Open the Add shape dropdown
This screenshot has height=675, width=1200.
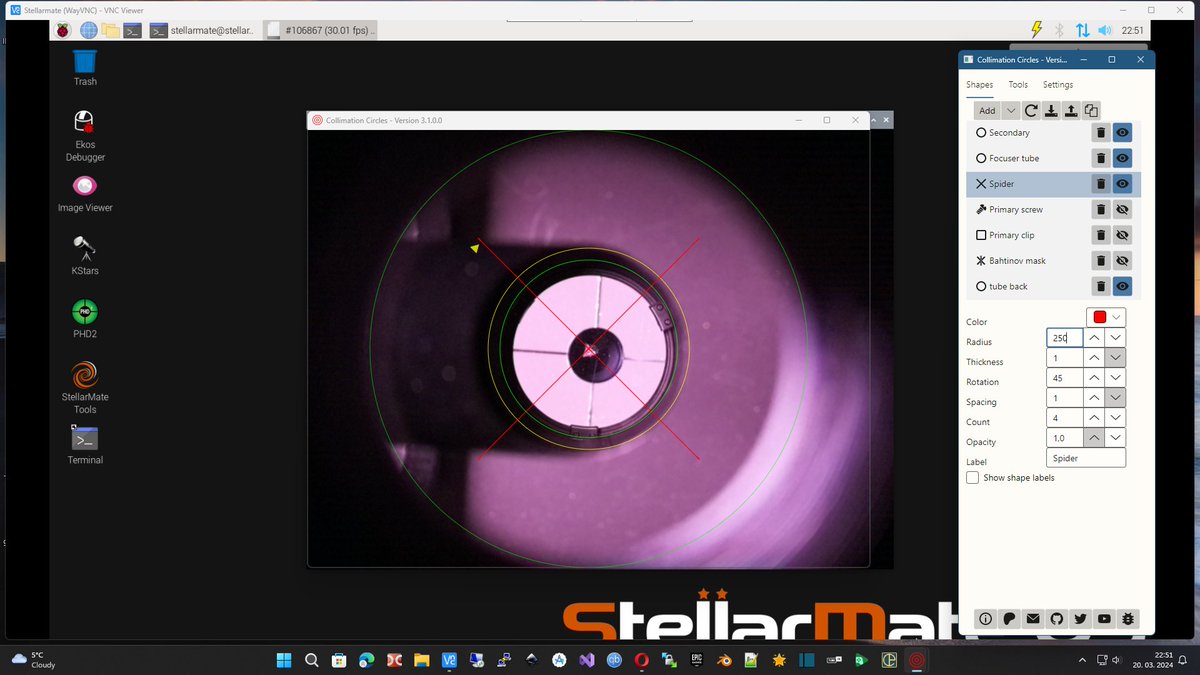[x=1011, y=110]
